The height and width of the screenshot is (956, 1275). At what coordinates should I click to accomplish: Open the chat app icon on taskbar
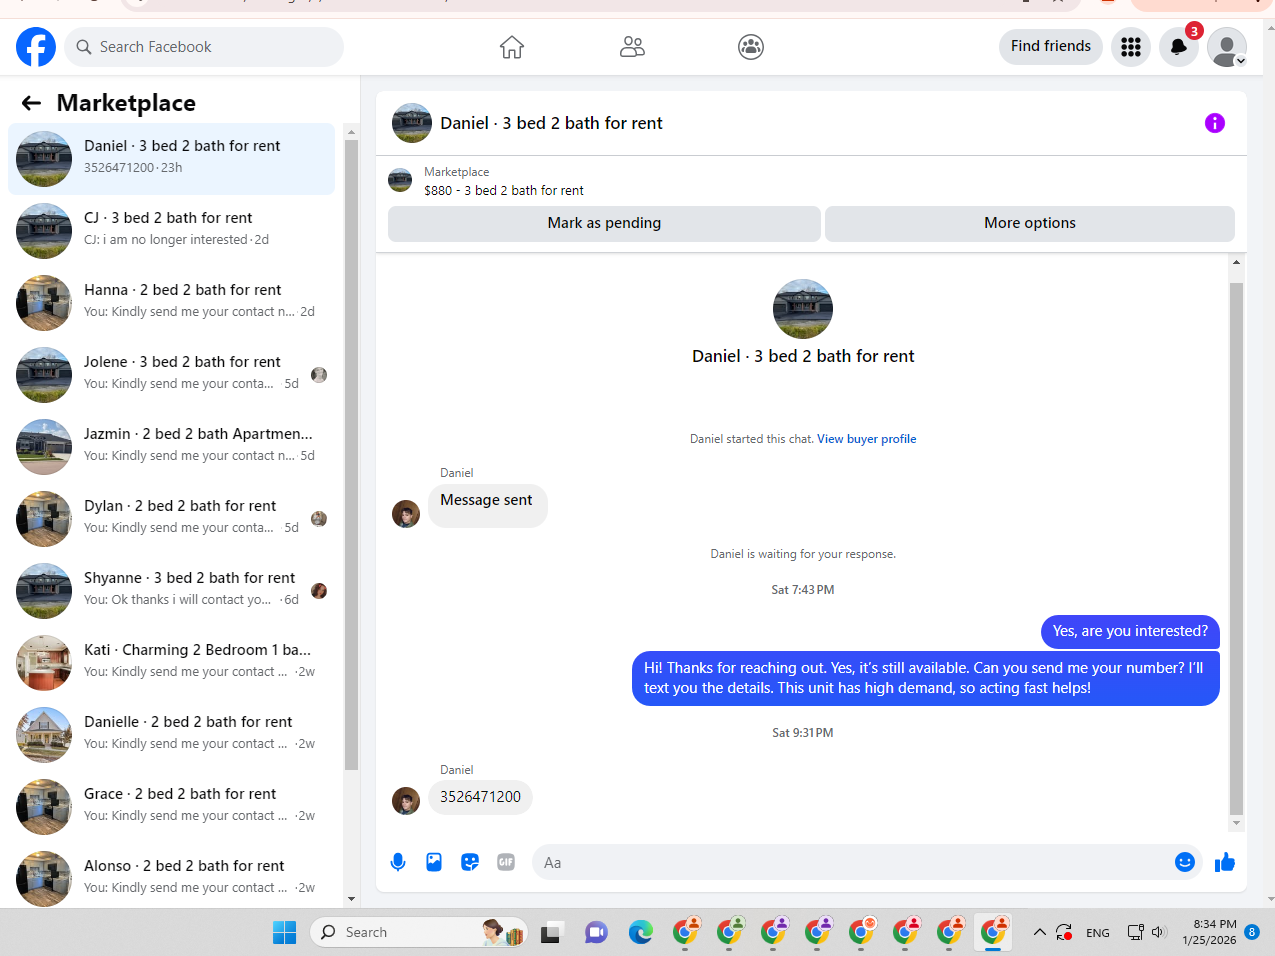pos(596,933)
